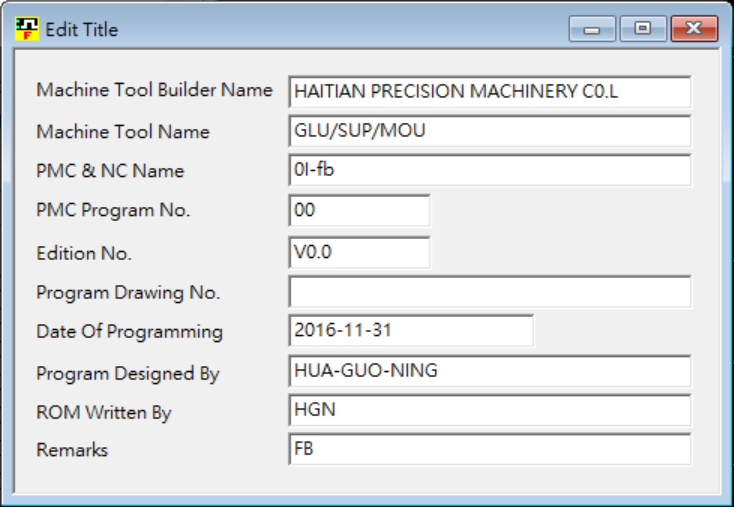Image resolution: width=734 pixels, height=507 pixels.
Task: Minimize the Edit Title window
Action: [x=592, y=30]
